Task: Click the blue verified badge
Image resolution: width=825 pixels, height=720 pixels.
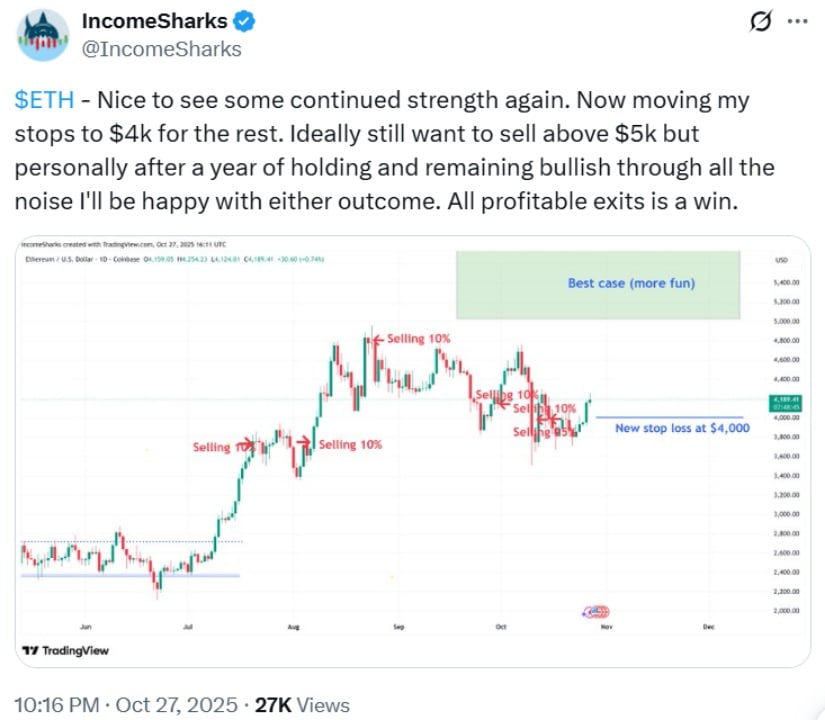Action: [243, 21]
